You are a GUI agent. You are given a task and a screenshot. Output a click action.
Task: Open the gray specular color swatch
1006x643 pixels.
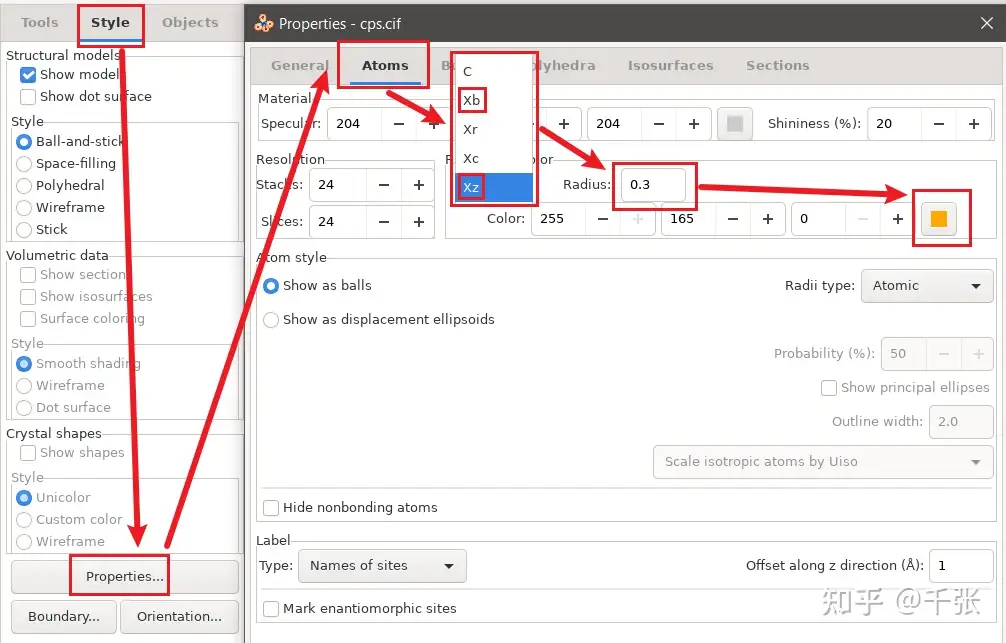point(735,123)
